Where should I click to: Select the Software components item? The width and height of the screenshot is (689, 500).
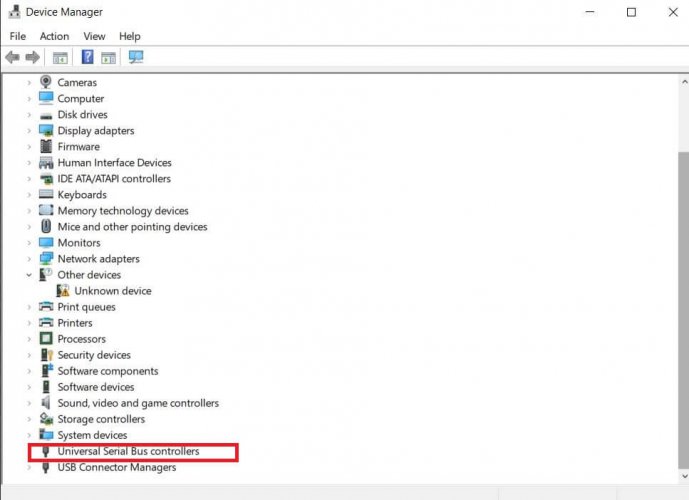click(108, 371)
